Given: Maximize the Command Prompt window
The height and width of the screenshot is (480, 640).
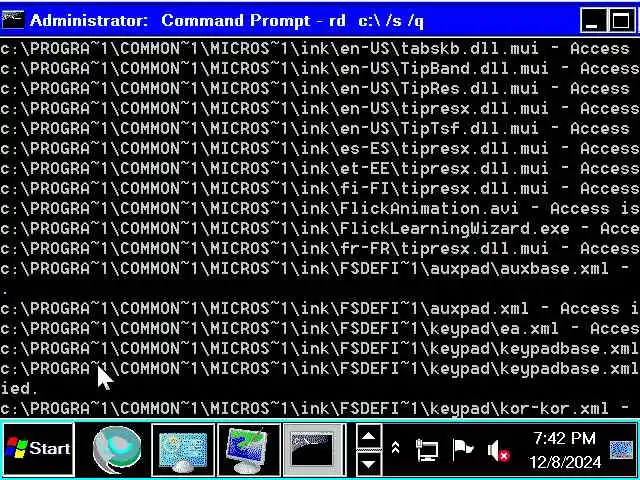Looking at the screenshot, I should tap(620, 20).
